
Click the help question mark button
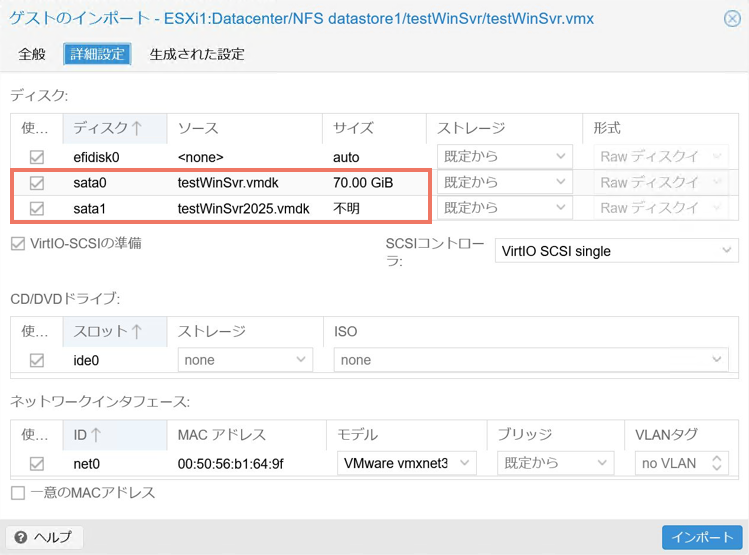(45, 537)
